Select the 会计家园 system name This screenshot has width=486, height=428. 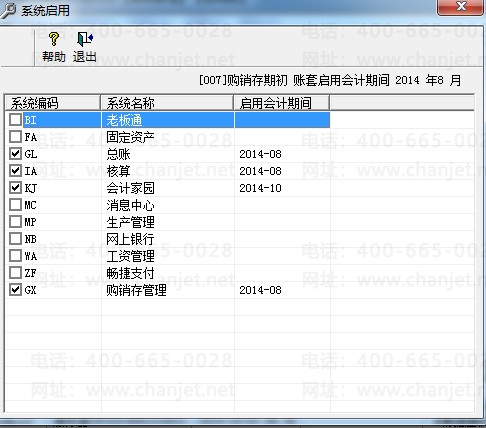click(130, 188)
